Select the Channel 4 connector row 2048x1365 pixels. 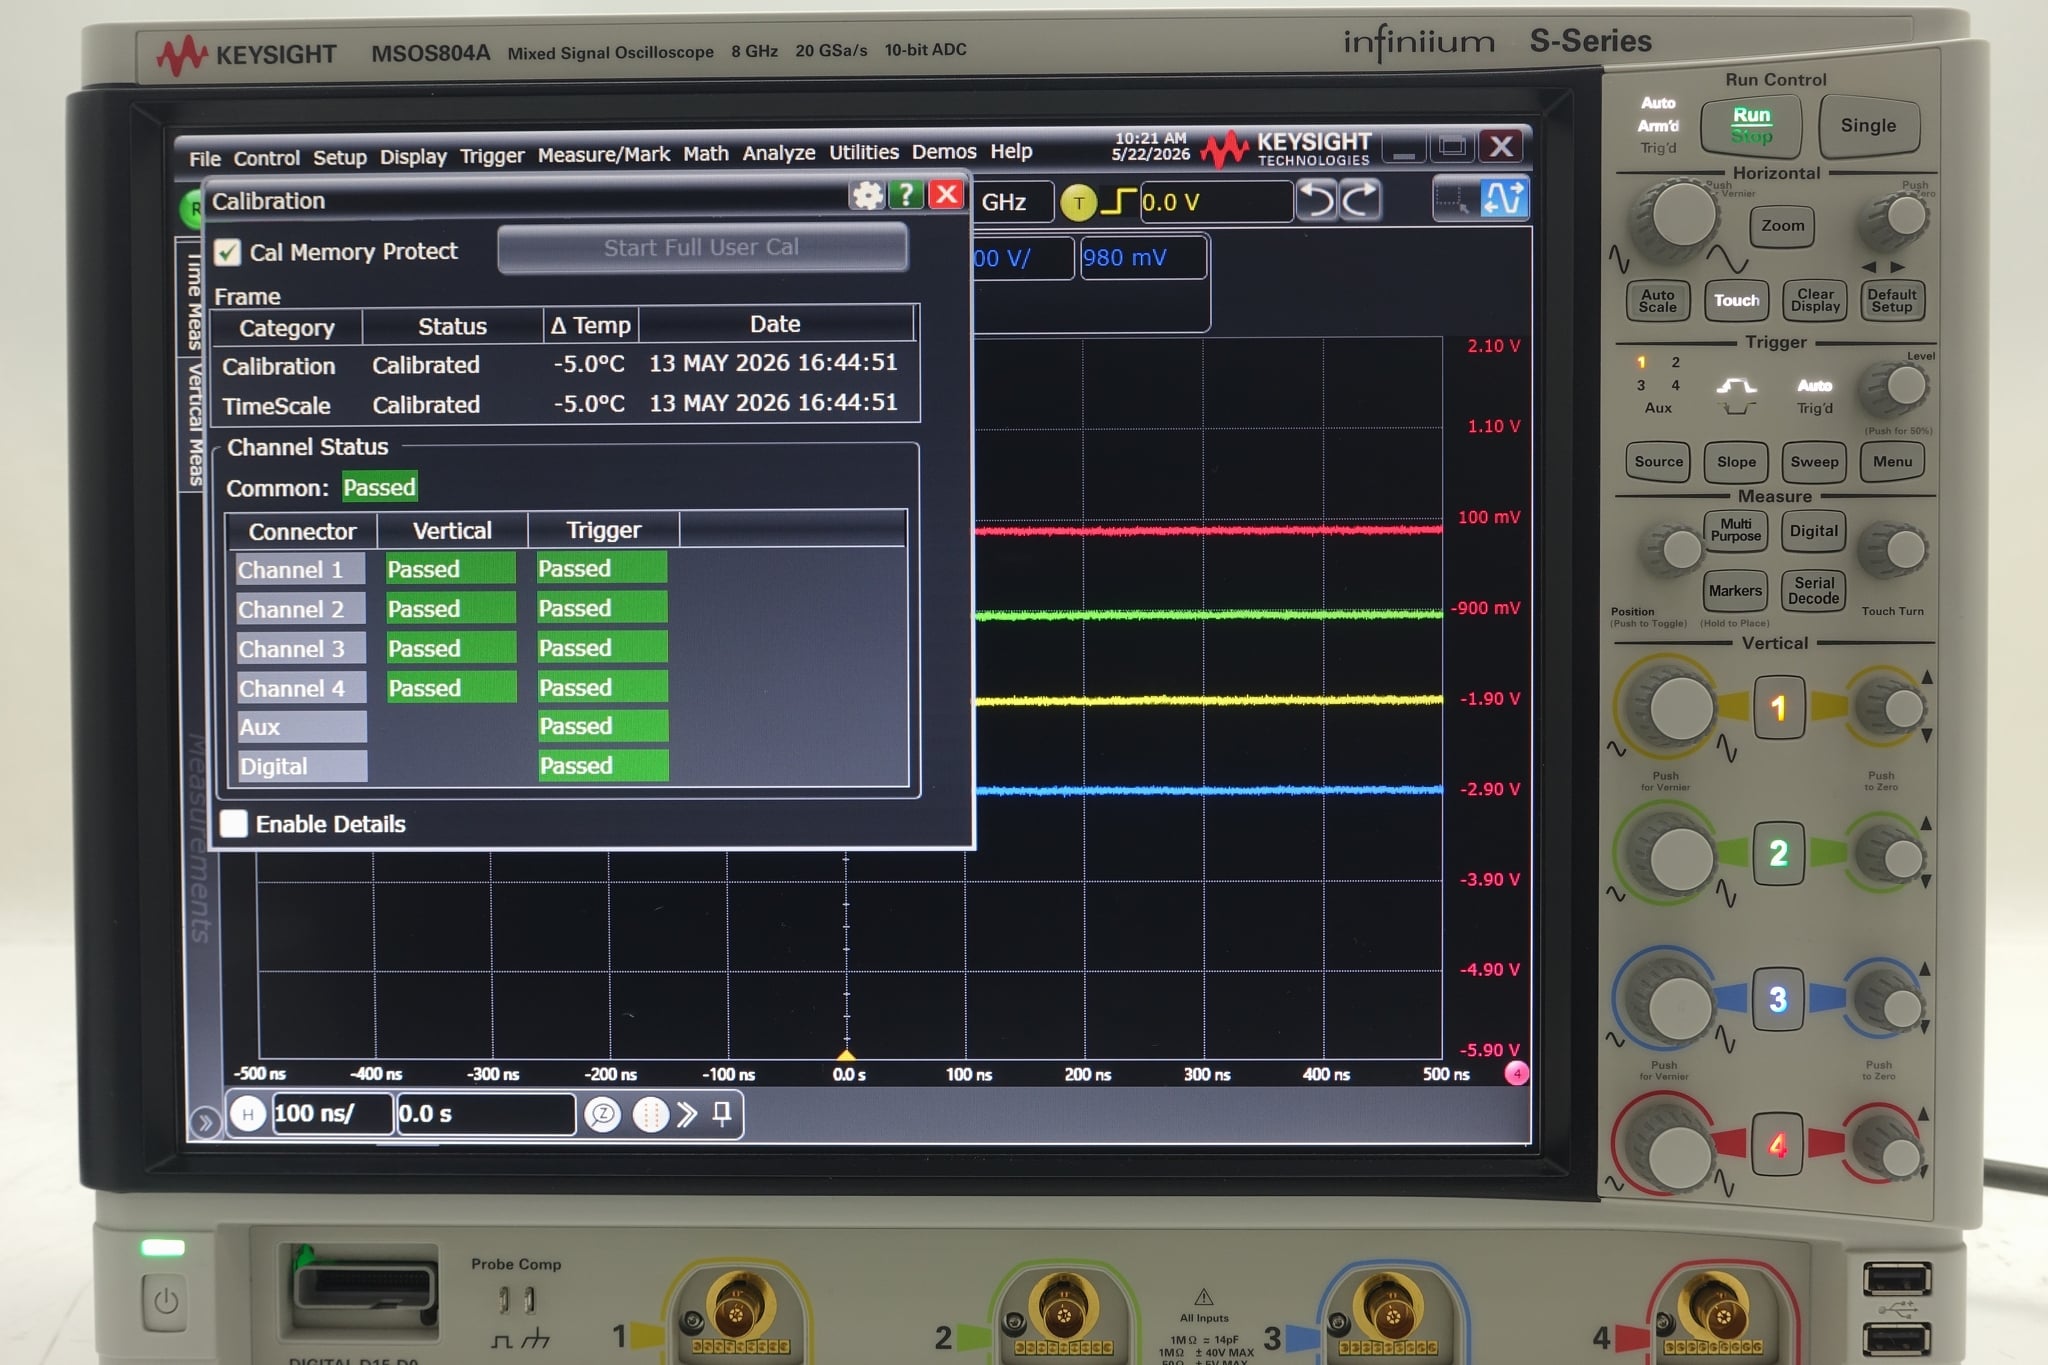coord(300,688)
